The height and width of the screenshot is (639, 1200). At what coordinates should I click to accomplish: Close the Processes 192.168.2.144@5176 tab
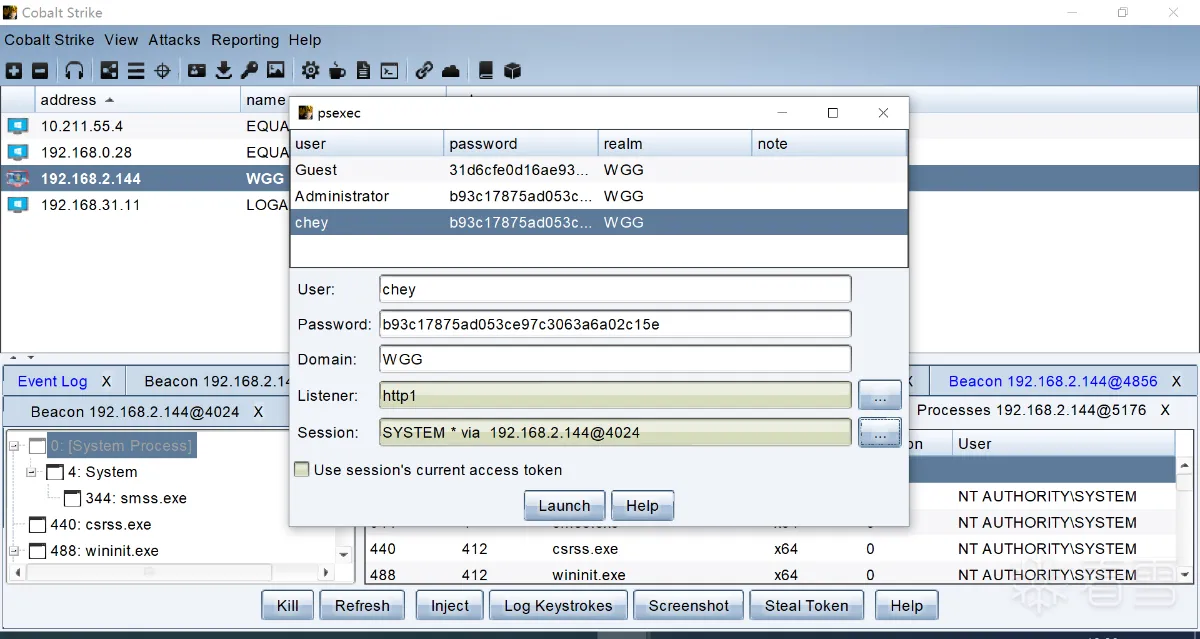pos(1165,410)
